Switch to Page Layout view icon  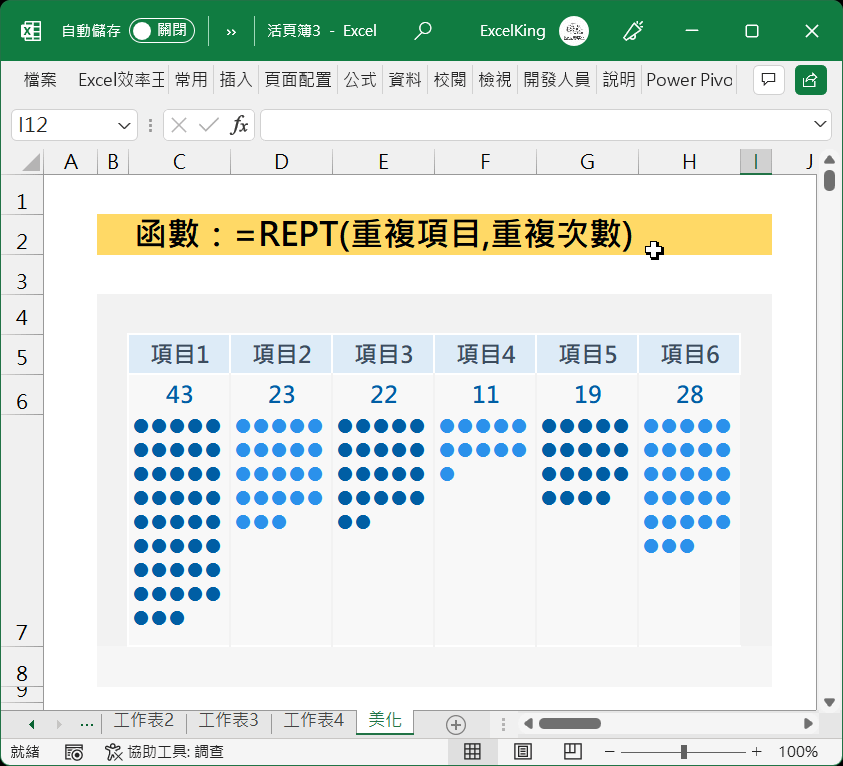(522, 752)
